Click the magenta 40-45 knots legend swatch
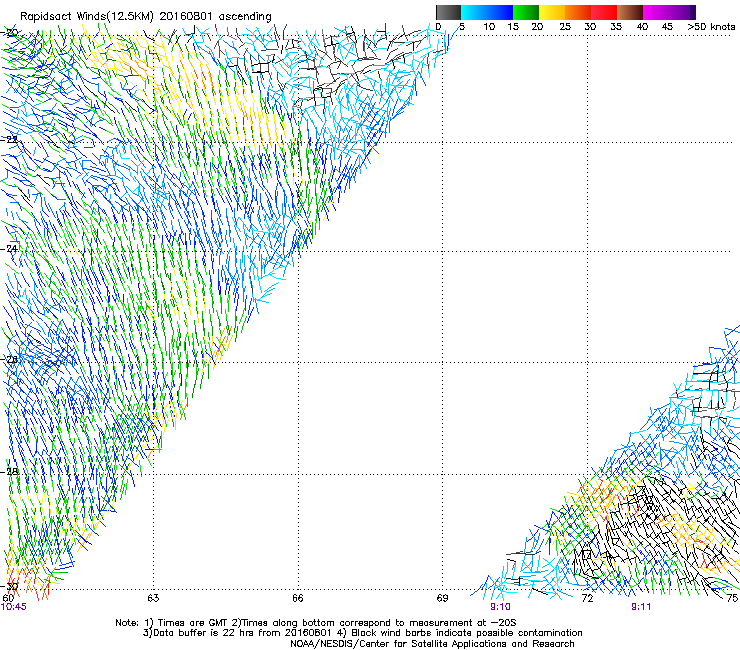This screenshot has height=650, width=740. click(656, 12)
